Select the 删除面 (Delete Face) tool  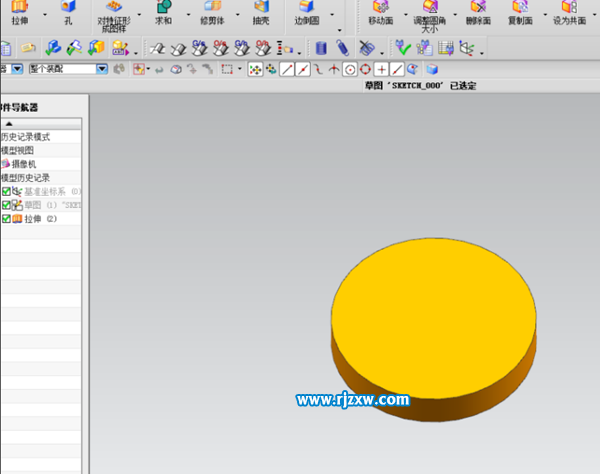477,8
